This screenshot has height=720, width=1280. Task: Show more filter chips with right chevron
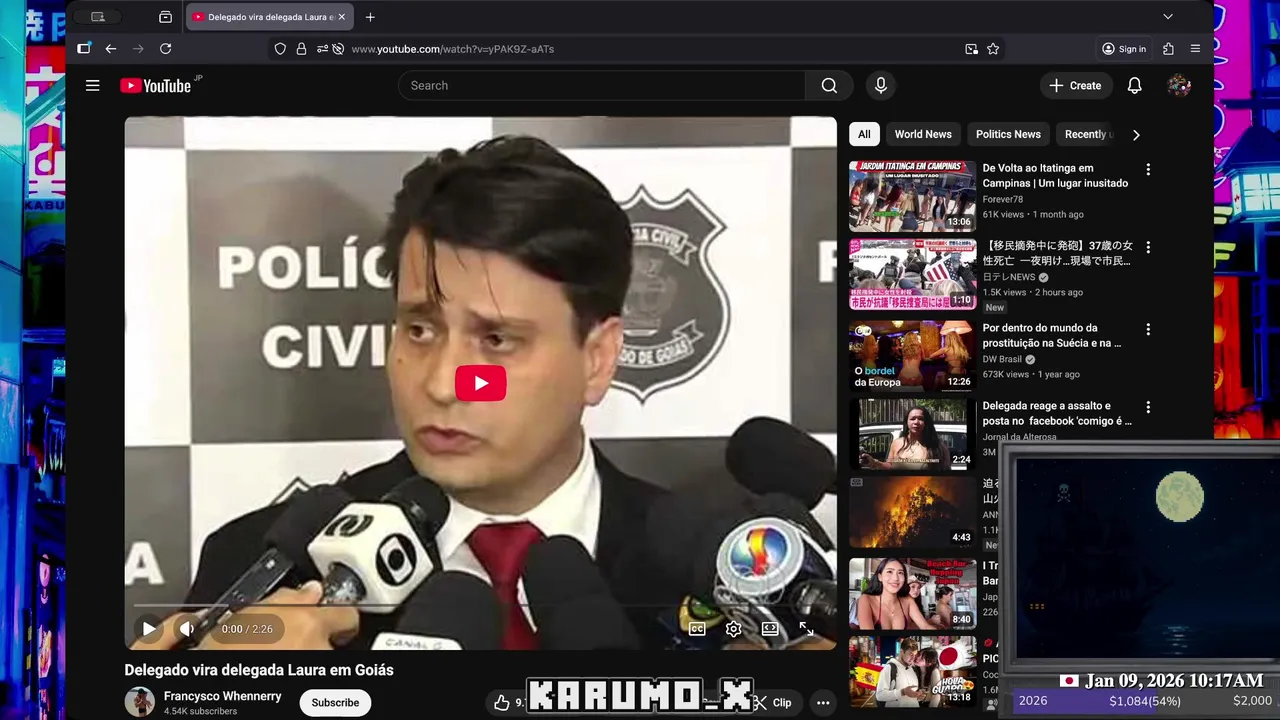pos(1135,135)
